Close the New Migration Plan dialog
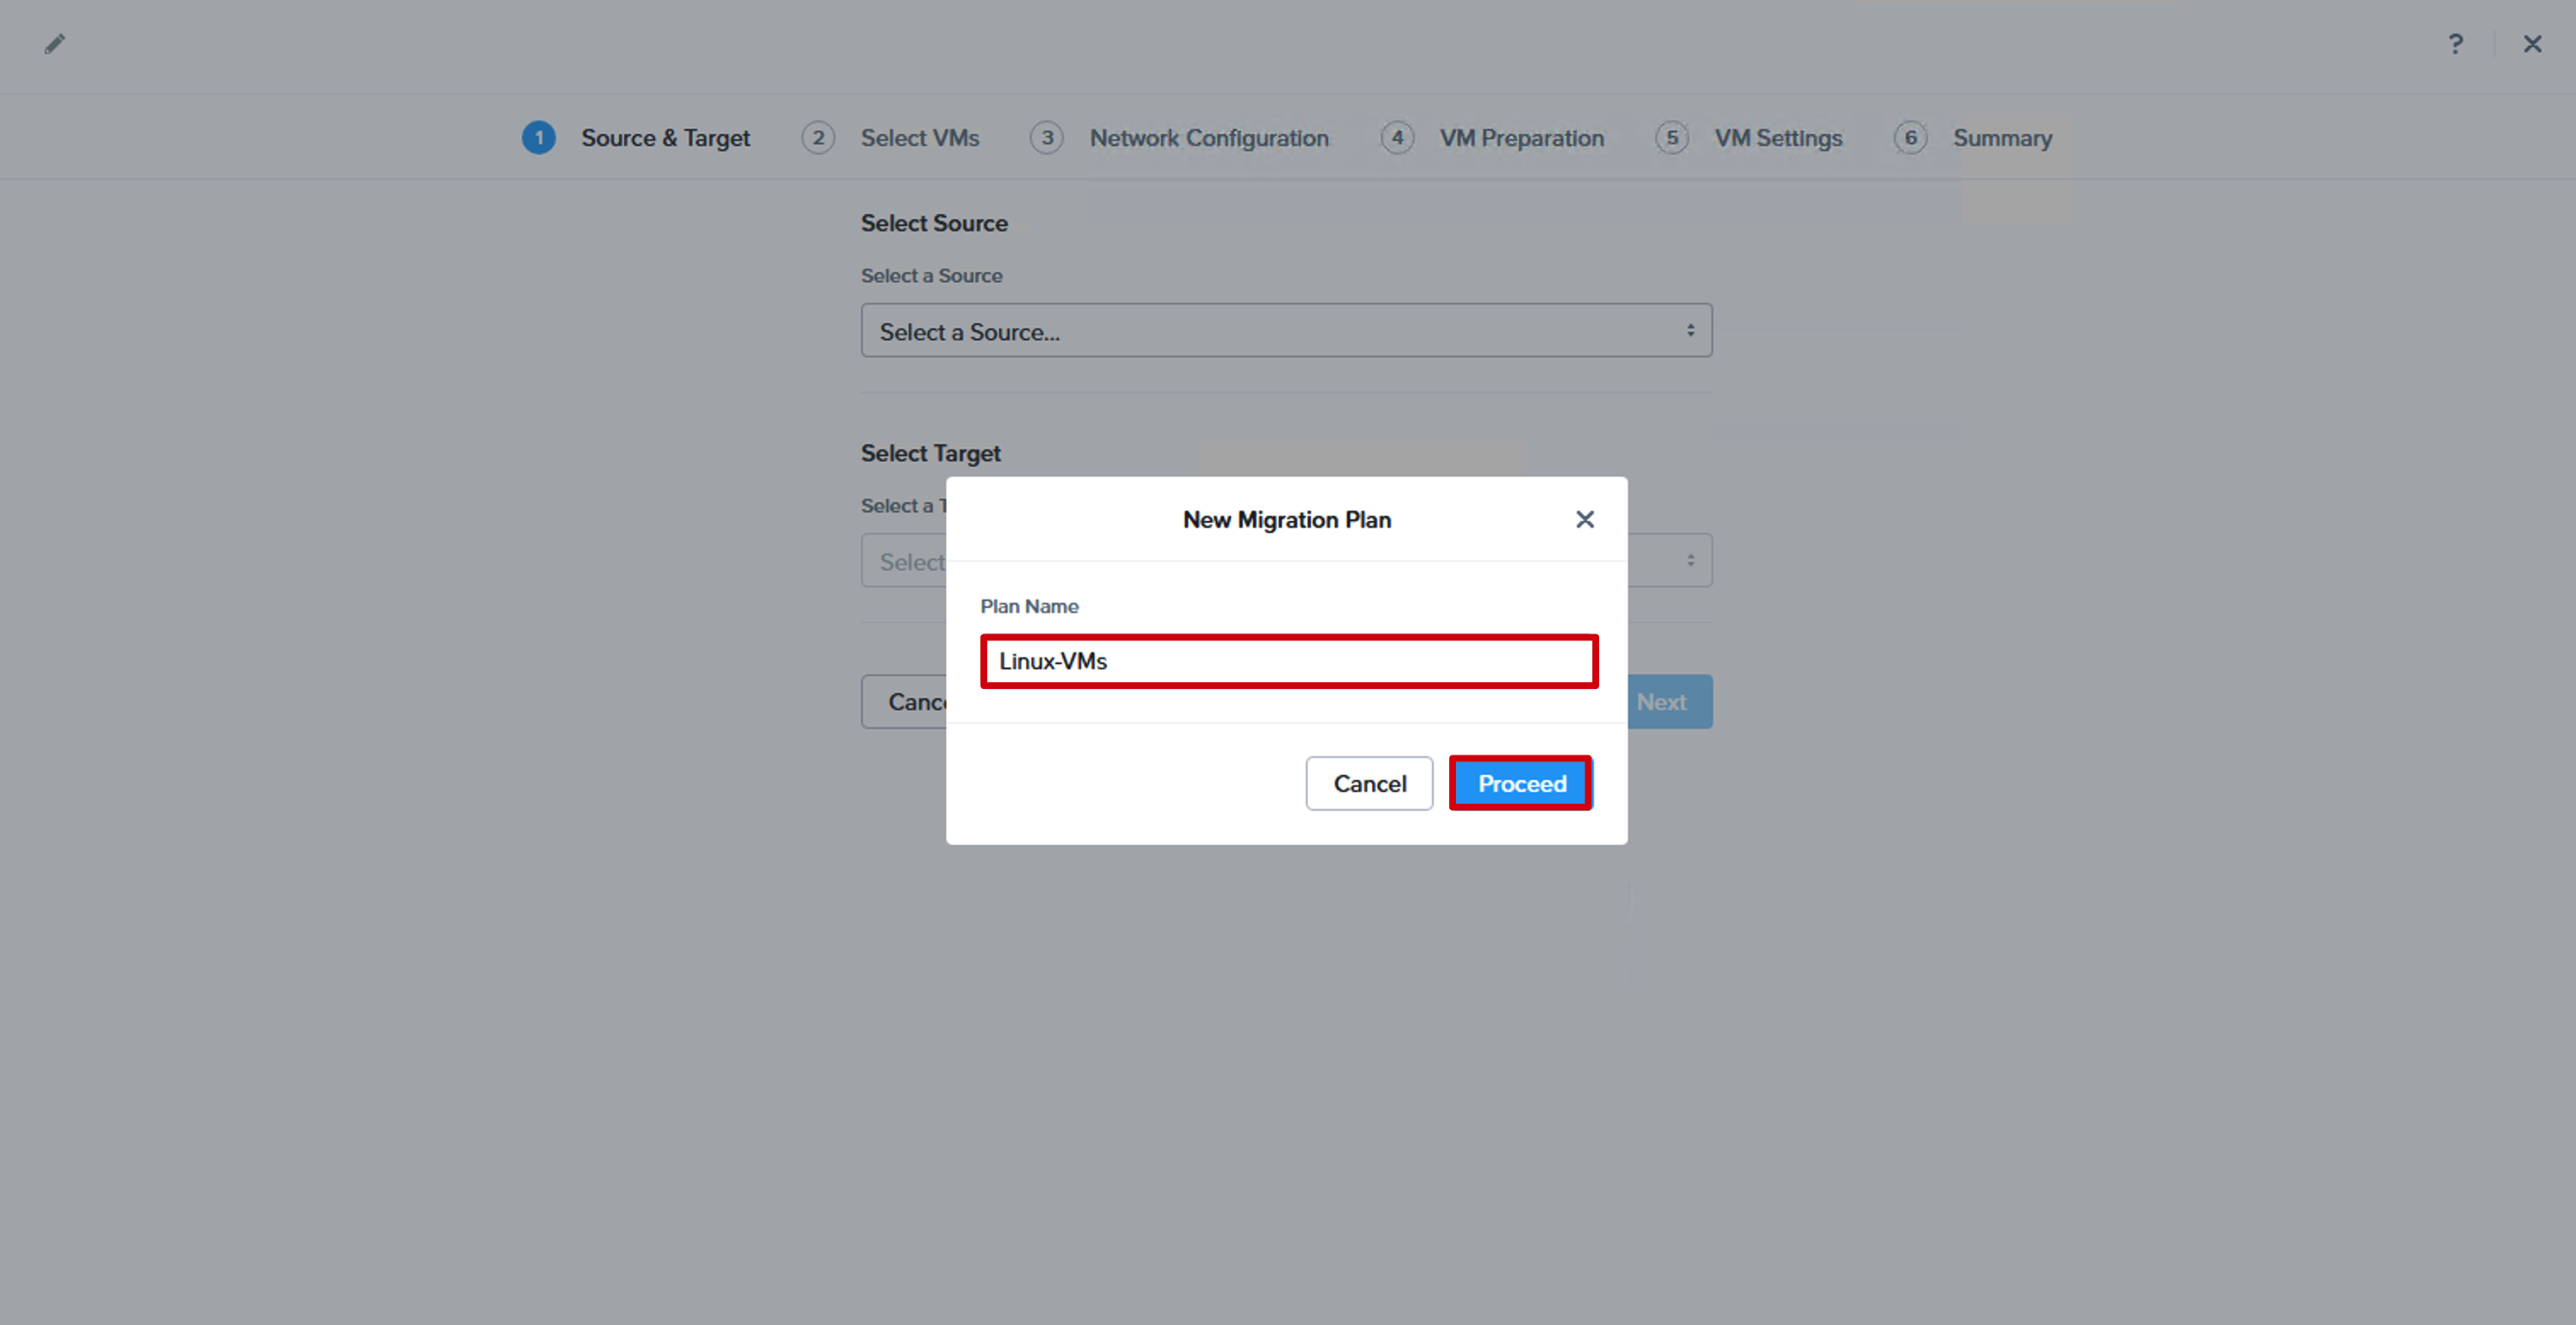The width and height of the screenshot is (2576, 1325). (1584, 519)
